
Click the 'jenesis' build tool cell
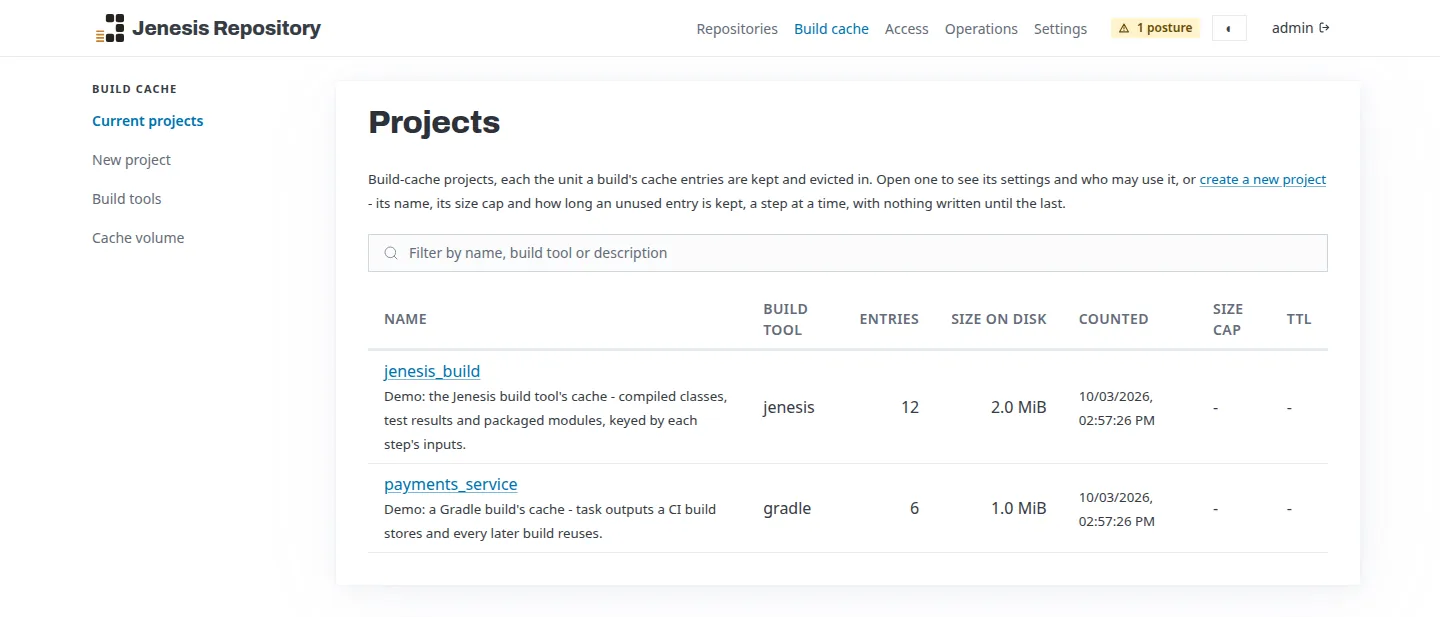click(x=789, y=407)
